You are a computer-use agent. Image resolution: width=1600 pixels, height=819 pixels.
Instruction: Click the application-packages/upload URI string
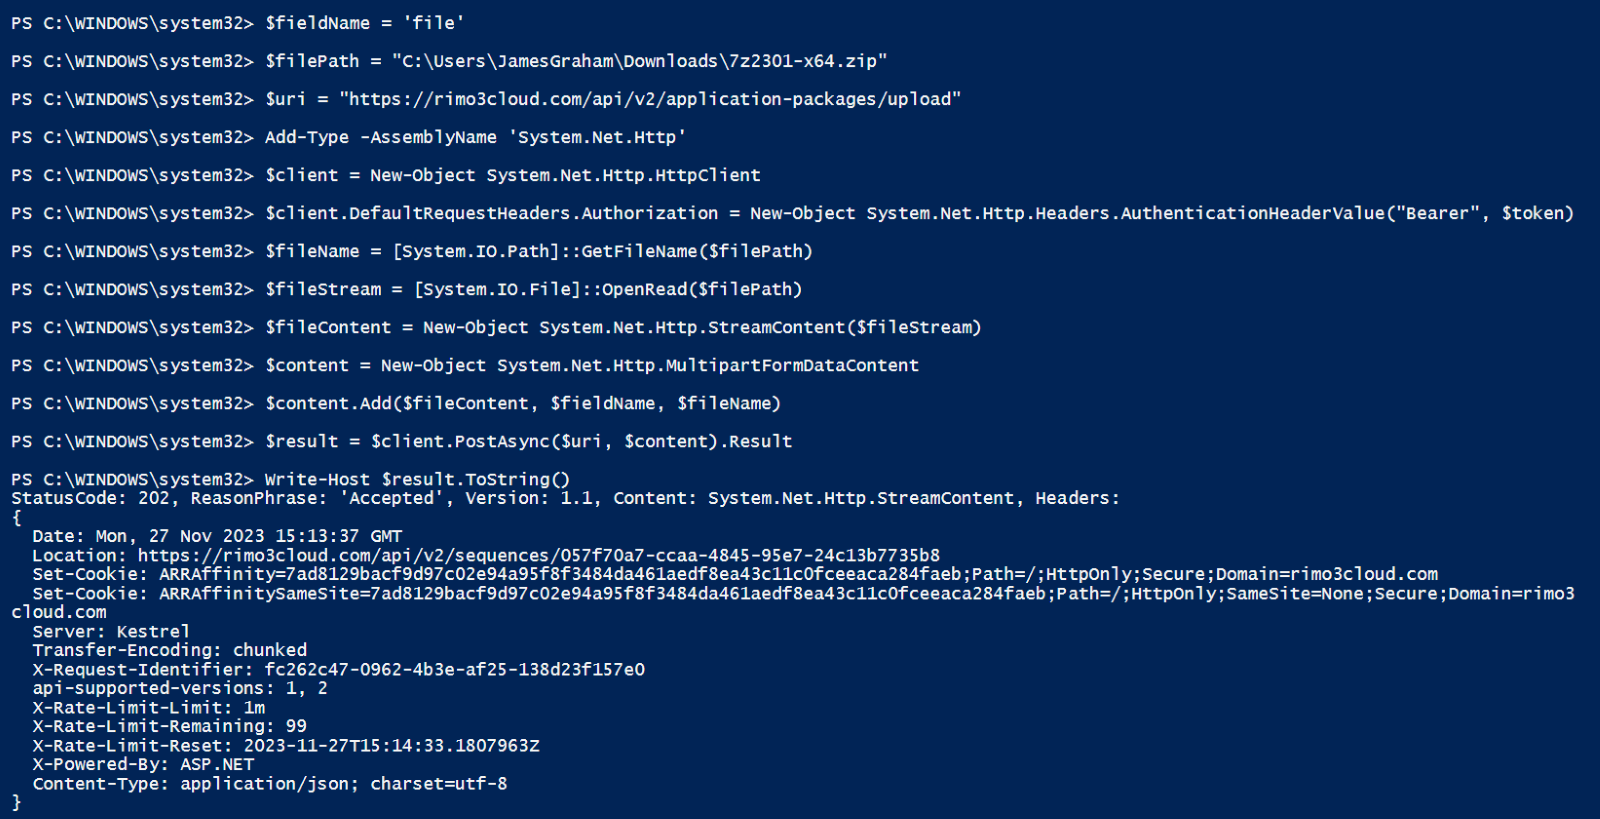(x=650, y=99)
